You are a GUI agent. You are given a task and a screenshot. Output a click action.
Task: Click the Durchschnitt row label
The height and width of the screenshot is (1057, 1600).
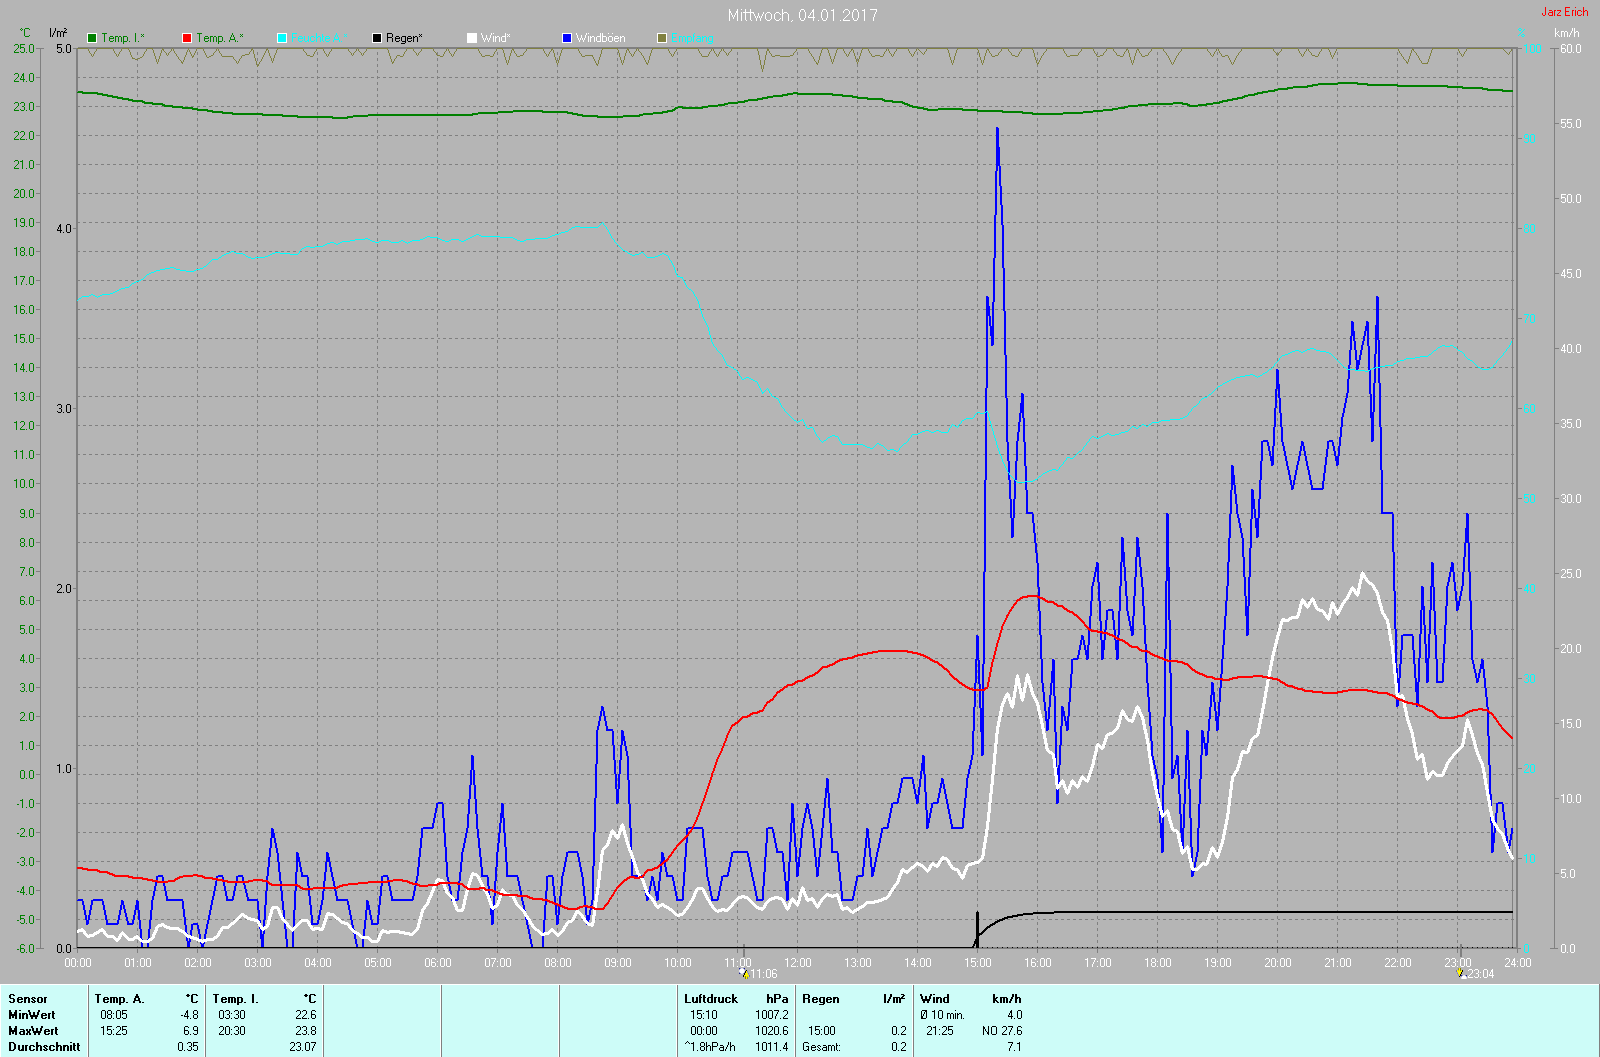pyautogui.click(x=44, y=1047)
